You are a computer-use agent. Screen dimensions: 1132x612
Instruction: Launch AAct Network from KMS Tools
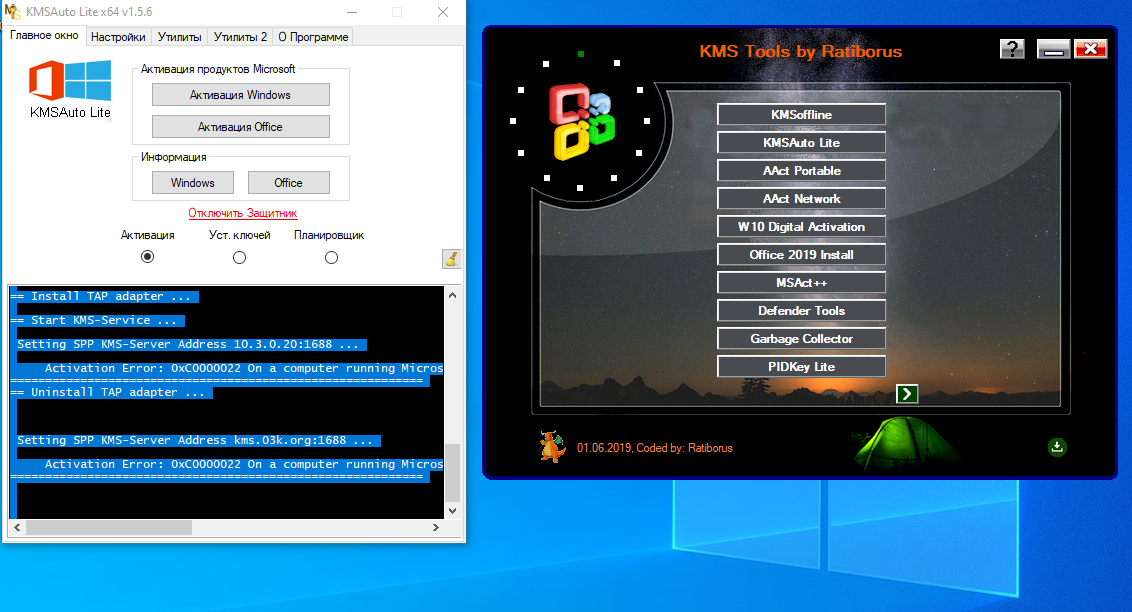[801, 198]
